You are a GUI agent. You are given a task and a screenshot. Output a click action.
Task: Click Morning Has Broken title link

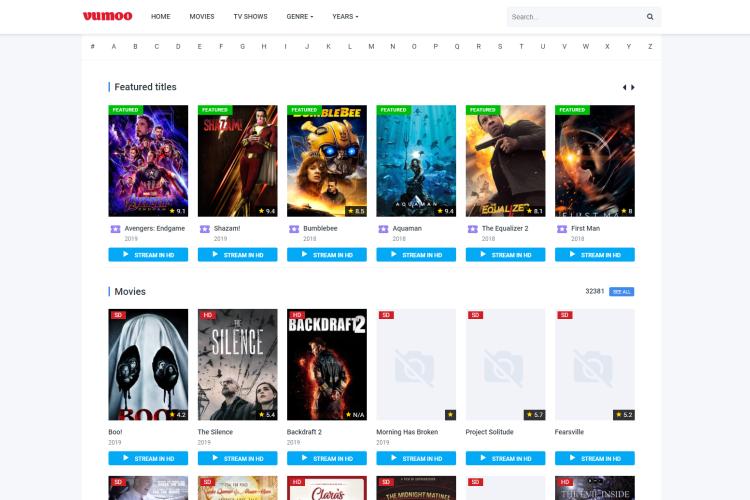407,432
